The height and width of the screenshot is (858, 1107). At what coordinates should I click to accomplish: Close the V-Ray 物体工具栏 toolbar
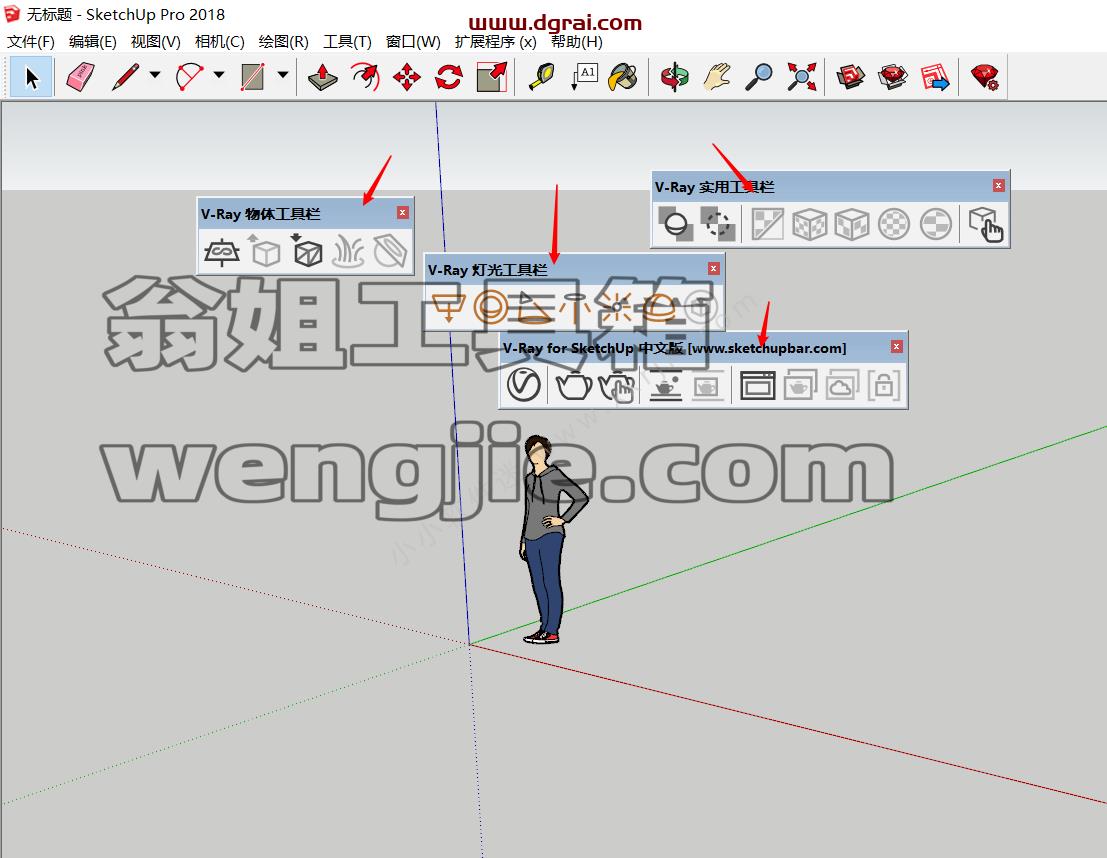[x=402, y=213]
